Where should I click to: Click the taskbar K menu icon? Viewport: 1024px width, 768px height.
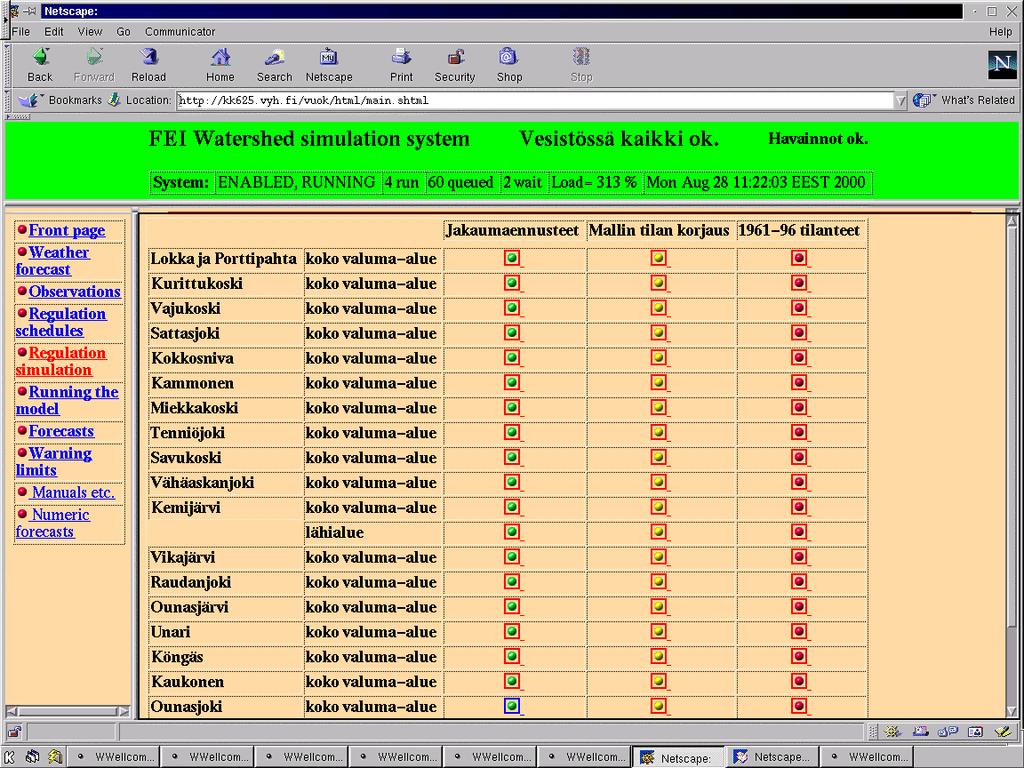coord(10,757)
